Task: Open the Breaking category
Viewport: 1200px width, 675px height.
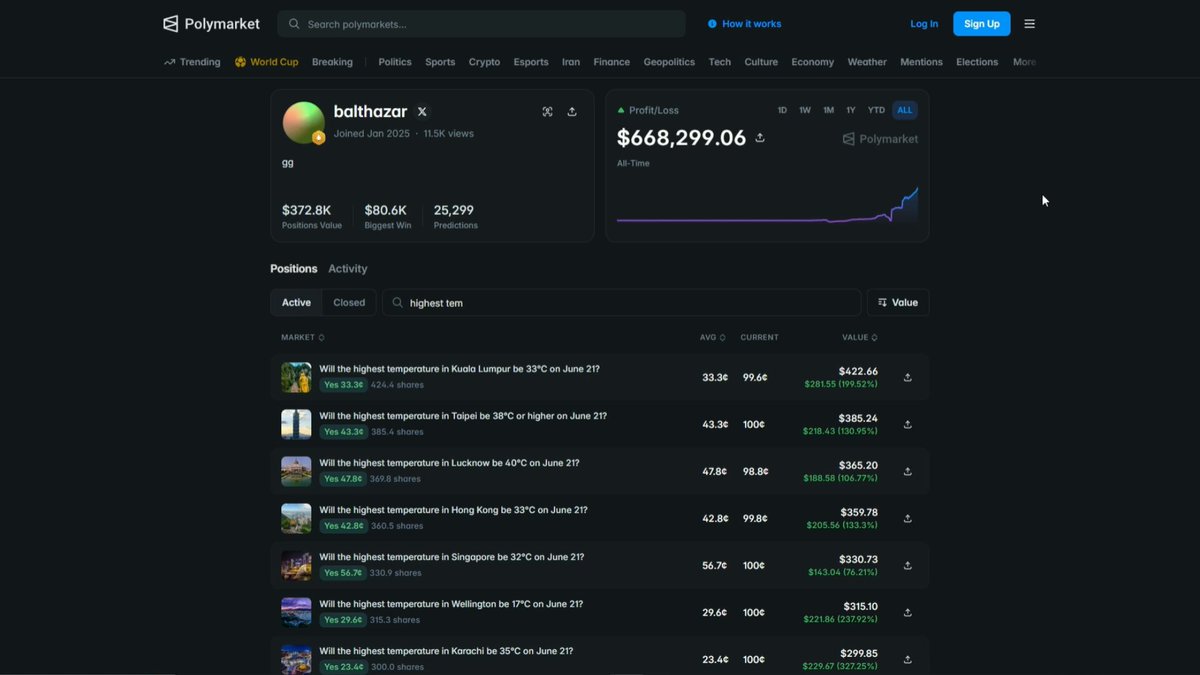Action: pyautogui.click(x=332, y=62)
